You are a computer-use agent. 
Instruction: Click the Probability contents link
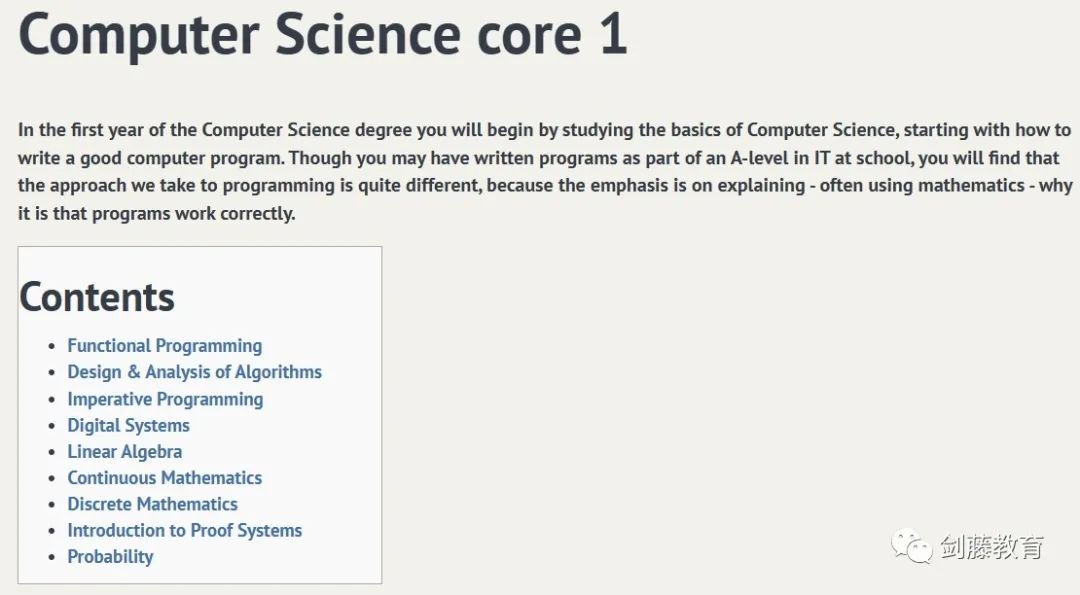click(110, 556)
